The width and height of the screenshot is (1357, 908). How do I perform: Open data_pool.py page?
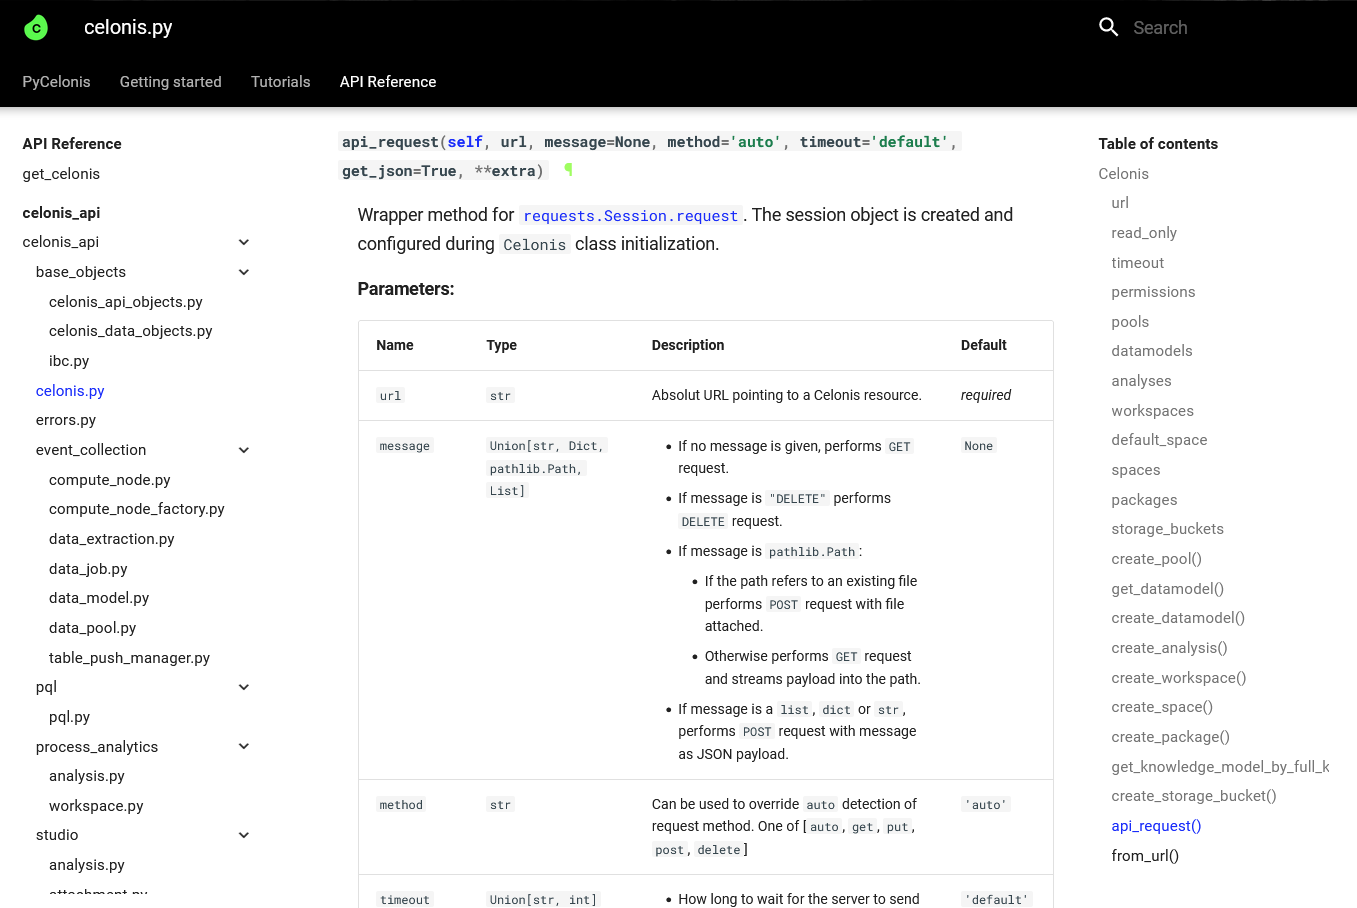[x=93, y=628]
